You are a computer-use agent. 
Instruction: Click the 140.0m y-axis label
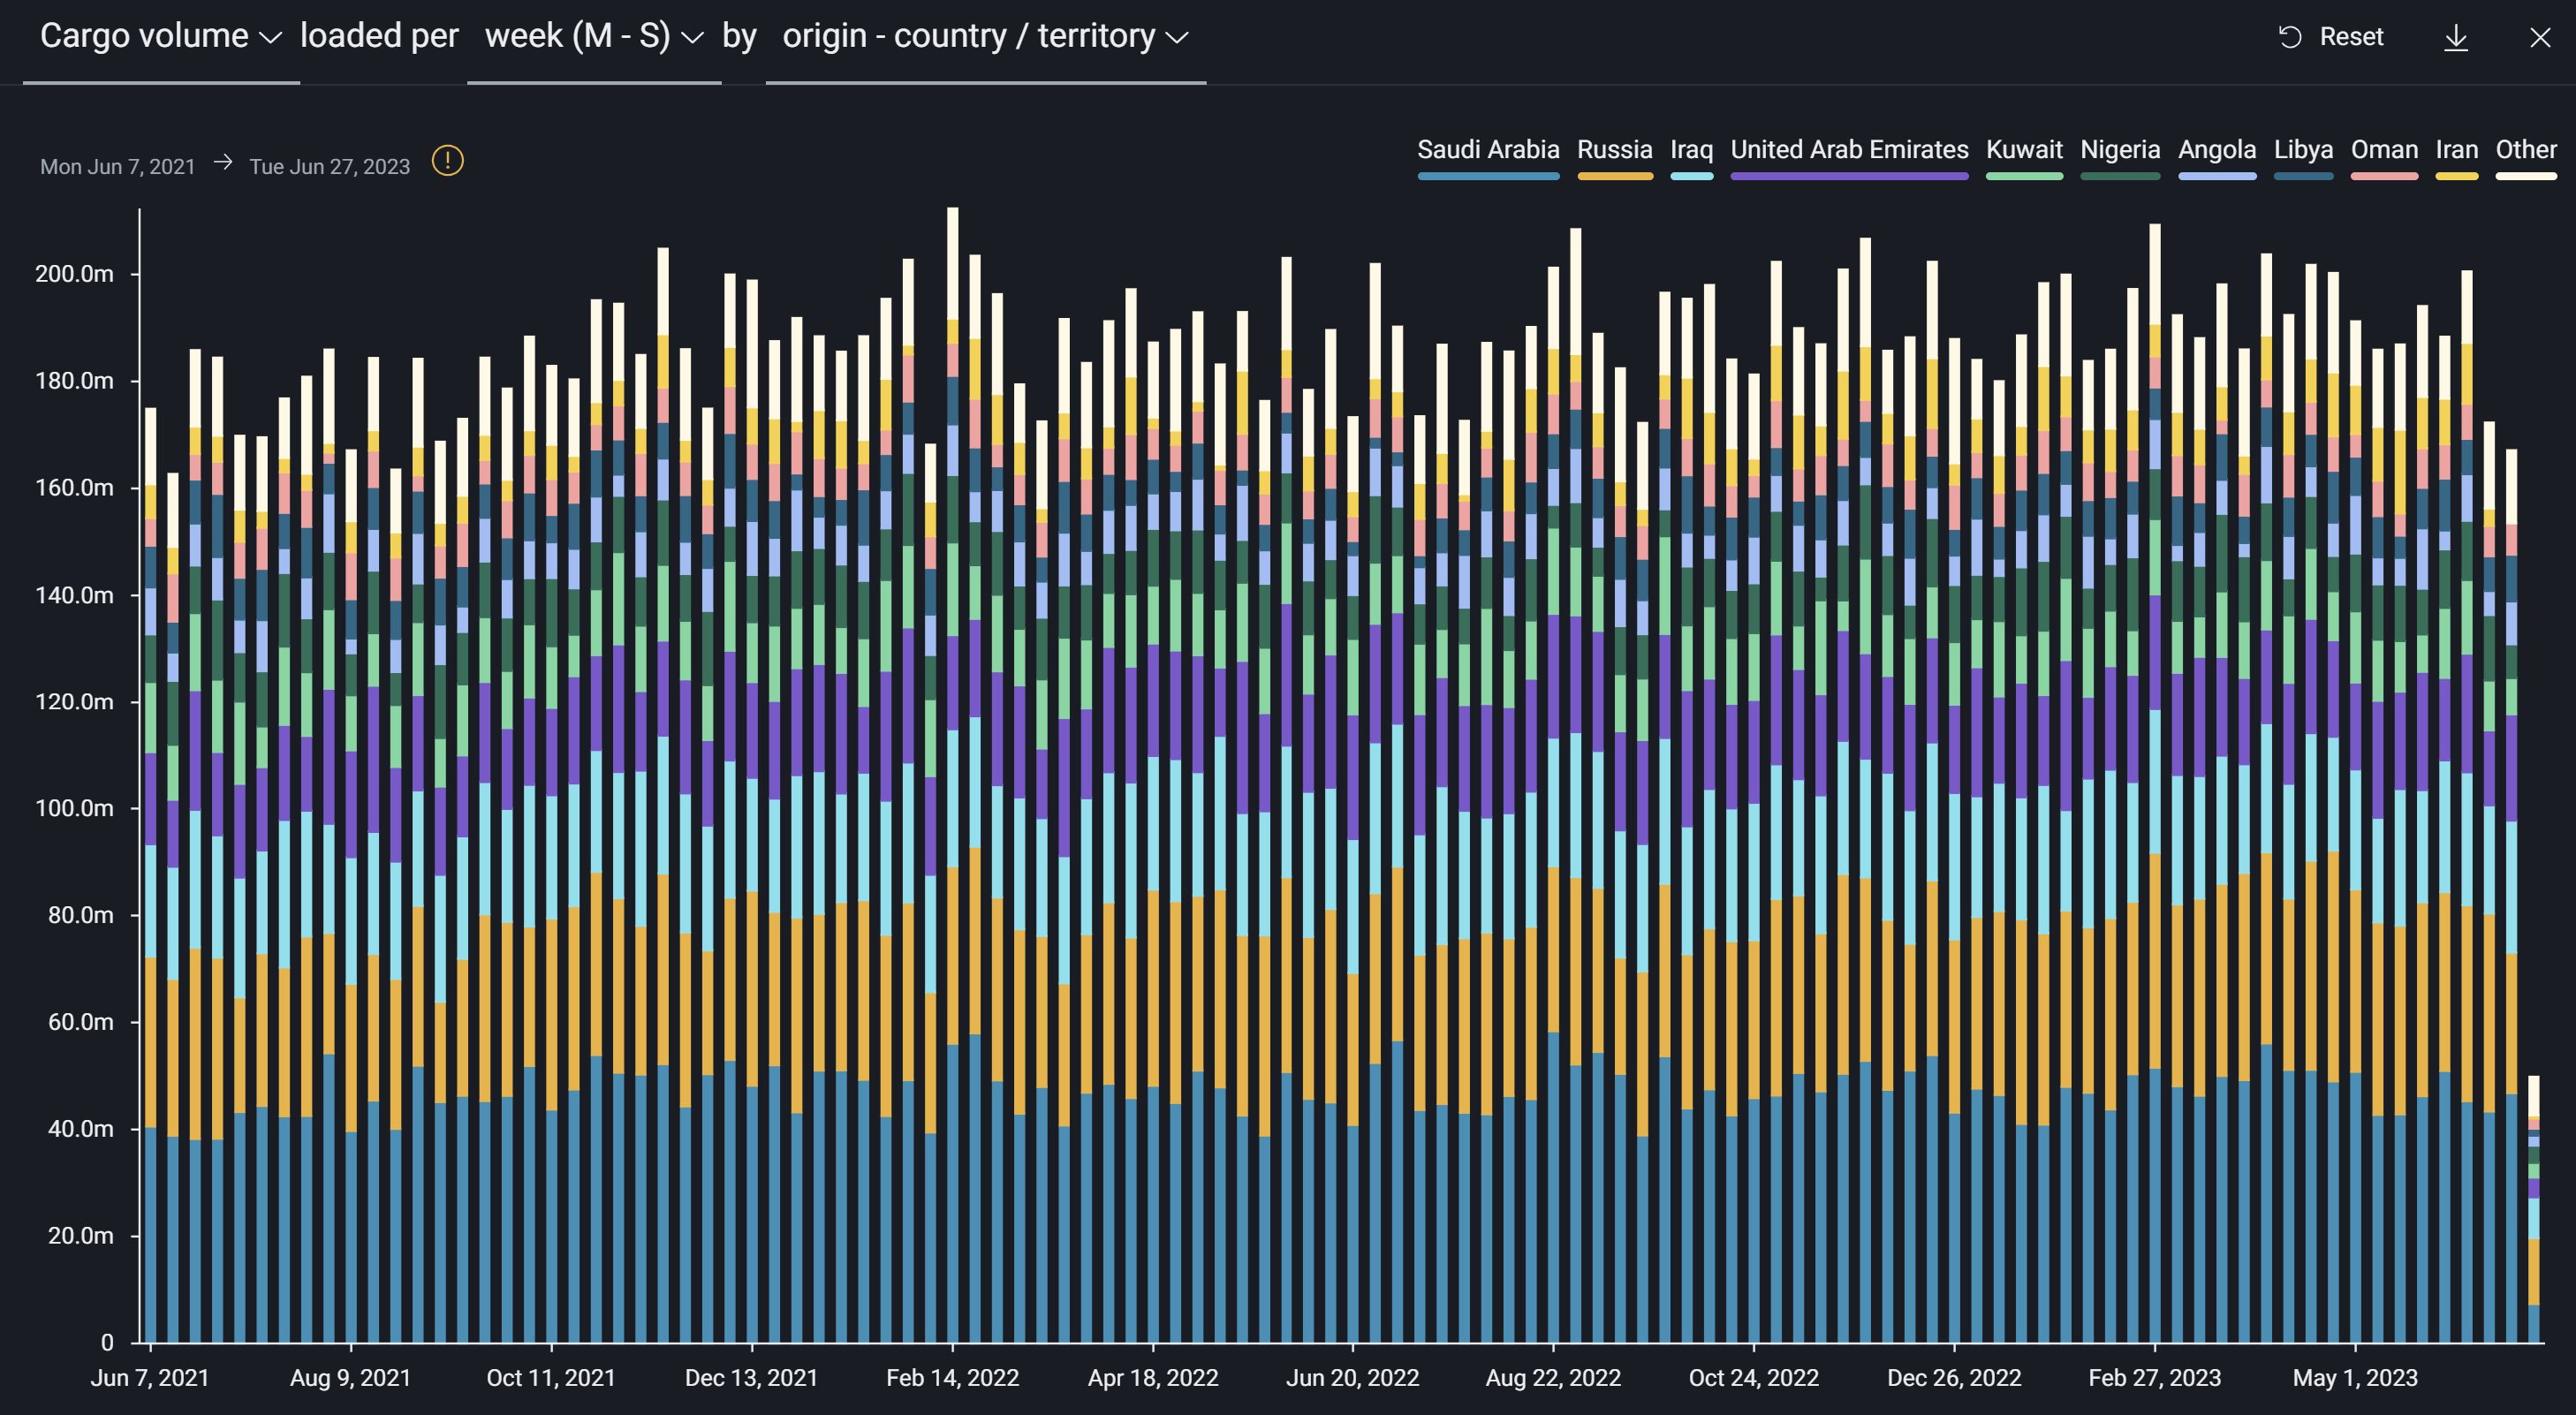[x=74, y=594]
